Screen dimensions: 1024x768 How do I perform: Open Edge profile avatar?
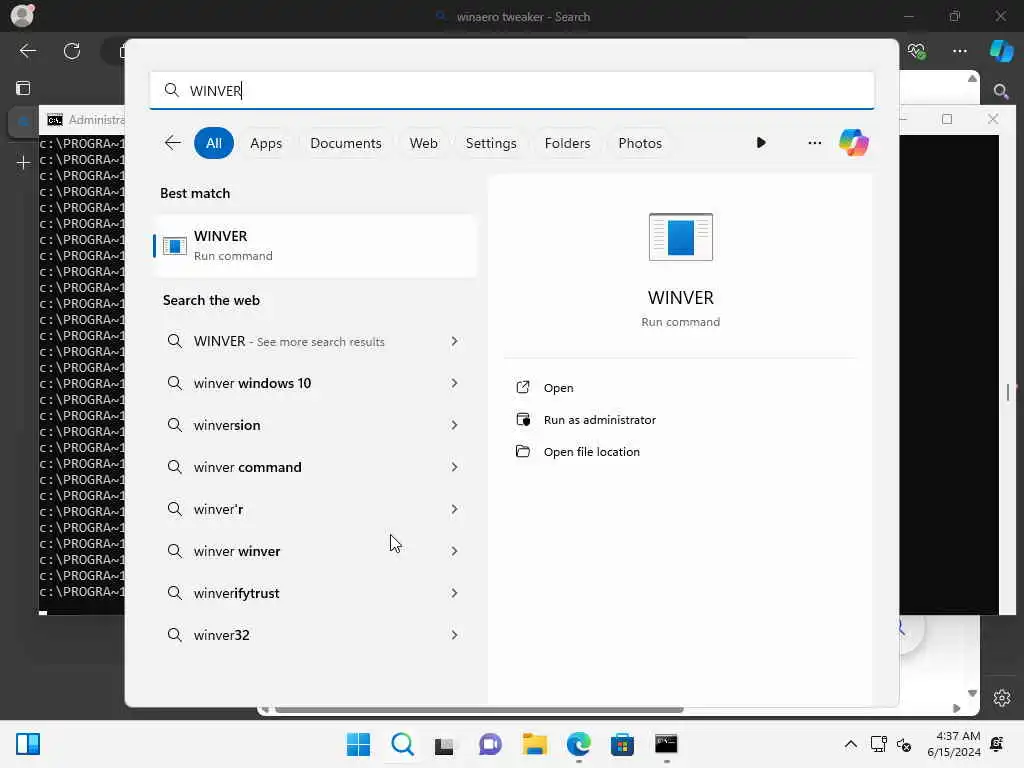pyautogui.click(x=22, y=16)
